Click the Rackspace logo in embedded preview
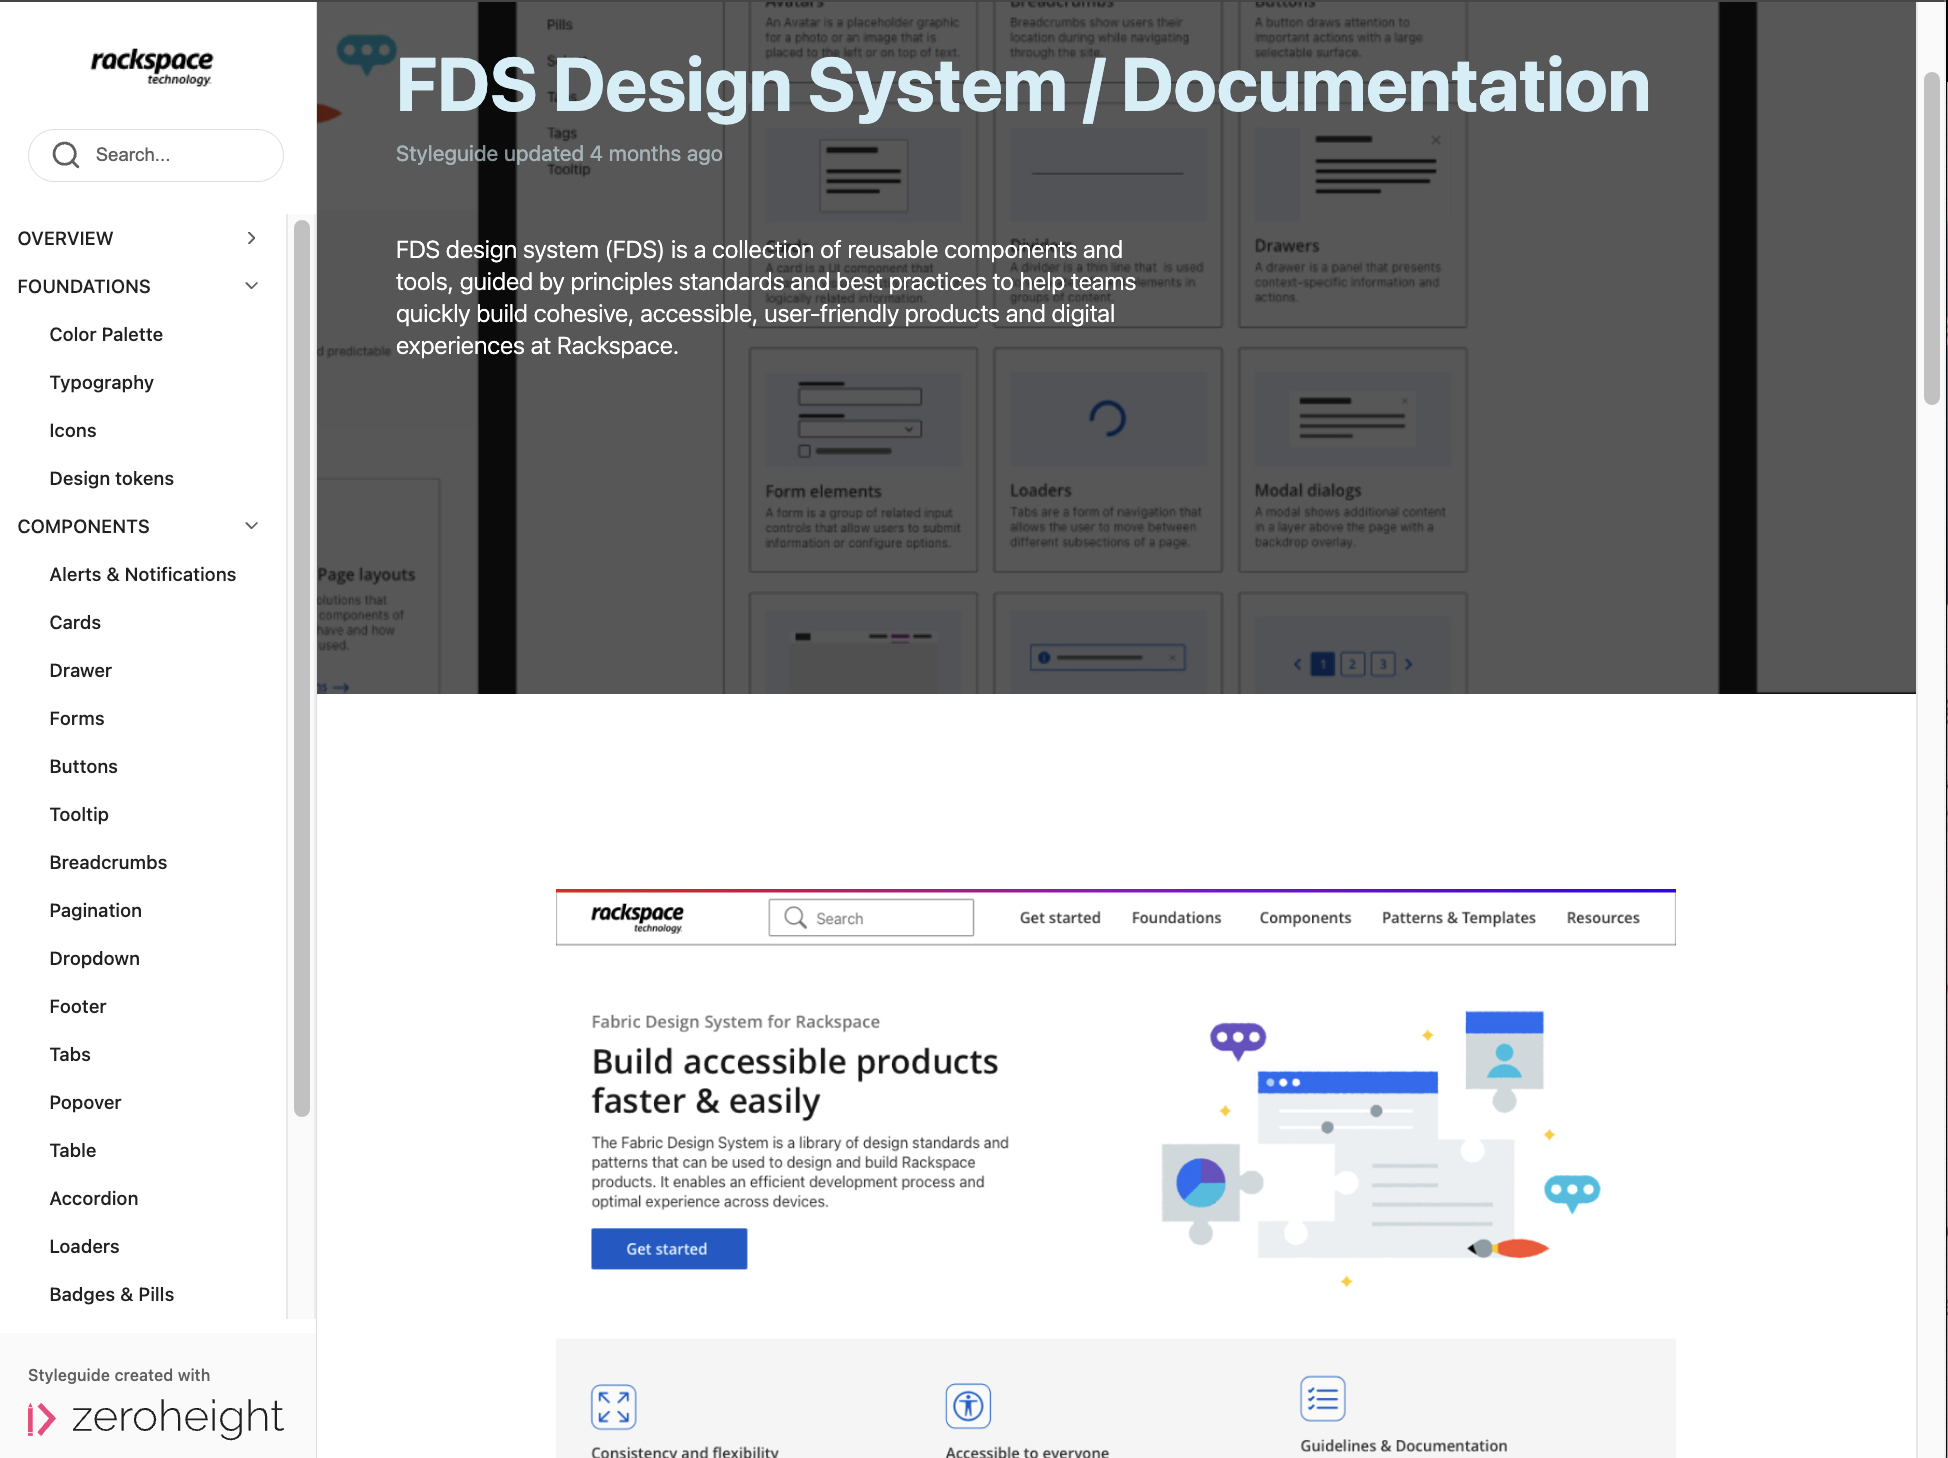The image size is (1948, 1458). (637, 917)
